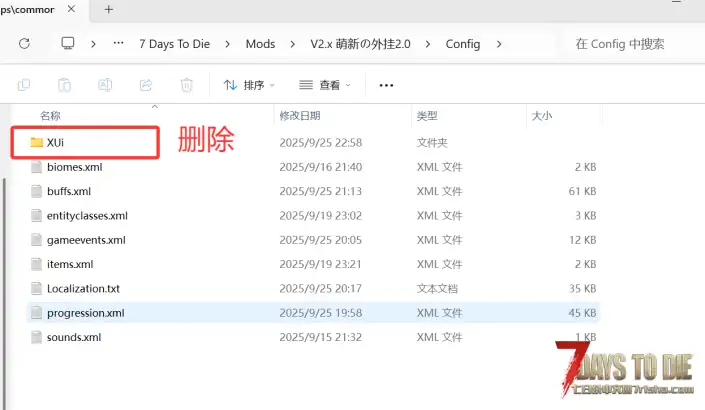
Task: Click the date 2025/9/15 21:32
Action: (x=321, y=337)
